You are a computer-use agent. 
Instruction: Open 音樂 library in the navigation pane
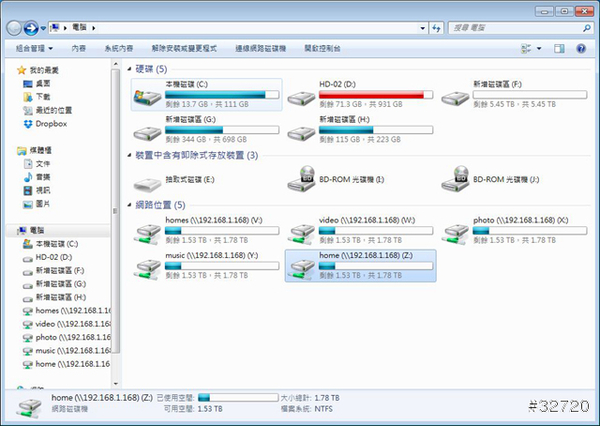[37, 177]
